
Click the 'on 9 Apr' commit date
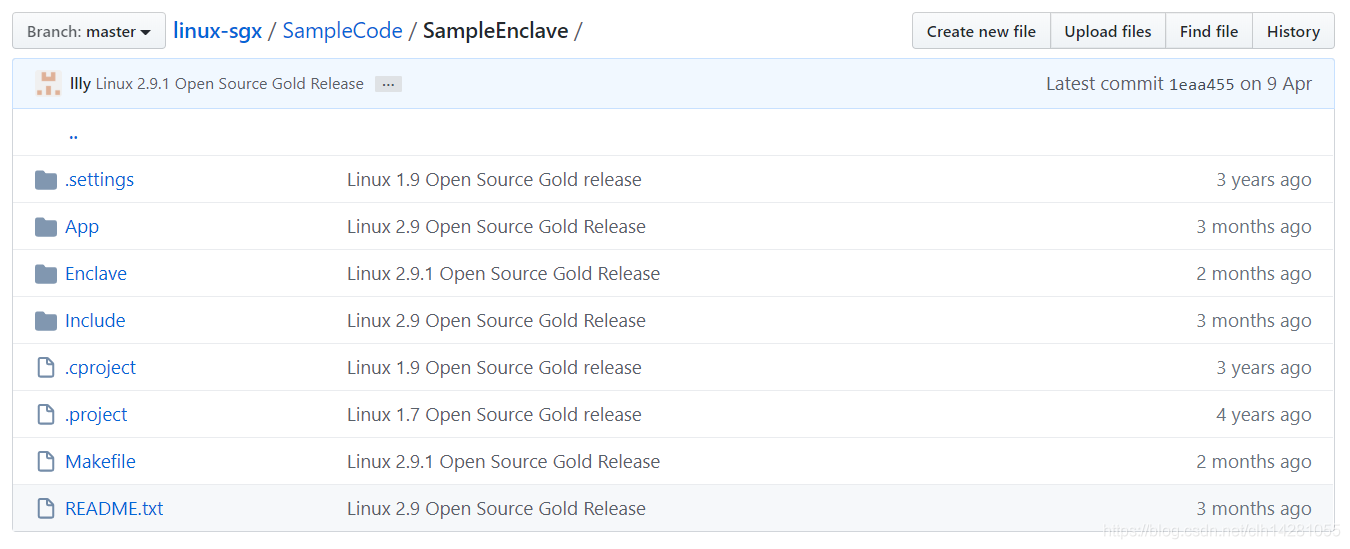coord(1276,84)
